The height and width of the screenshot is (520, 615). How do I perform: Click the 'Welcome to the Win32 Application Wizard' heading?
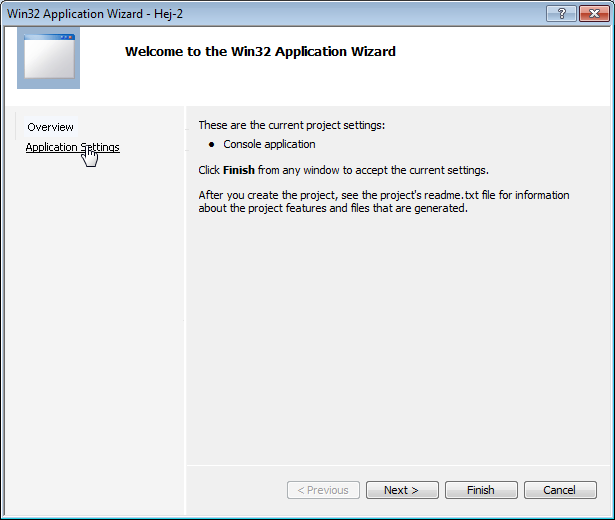click(x=260, y=51)
